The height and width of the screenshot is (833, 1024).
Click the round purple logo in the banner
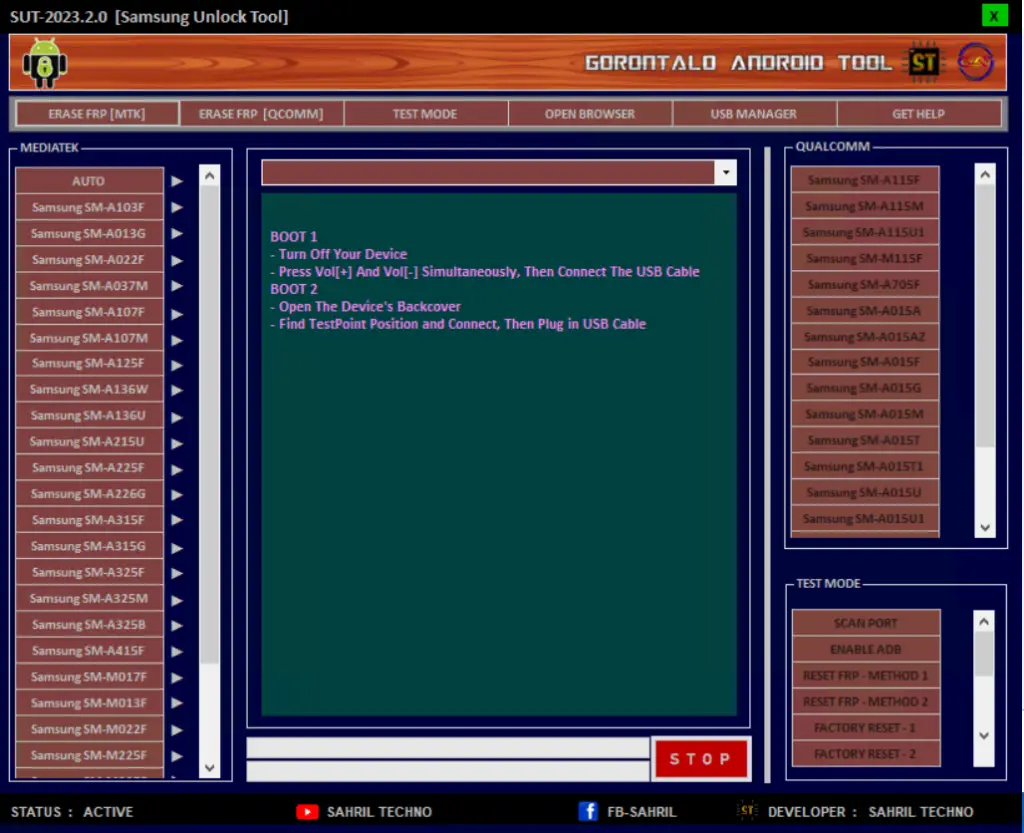pos(975,62)
